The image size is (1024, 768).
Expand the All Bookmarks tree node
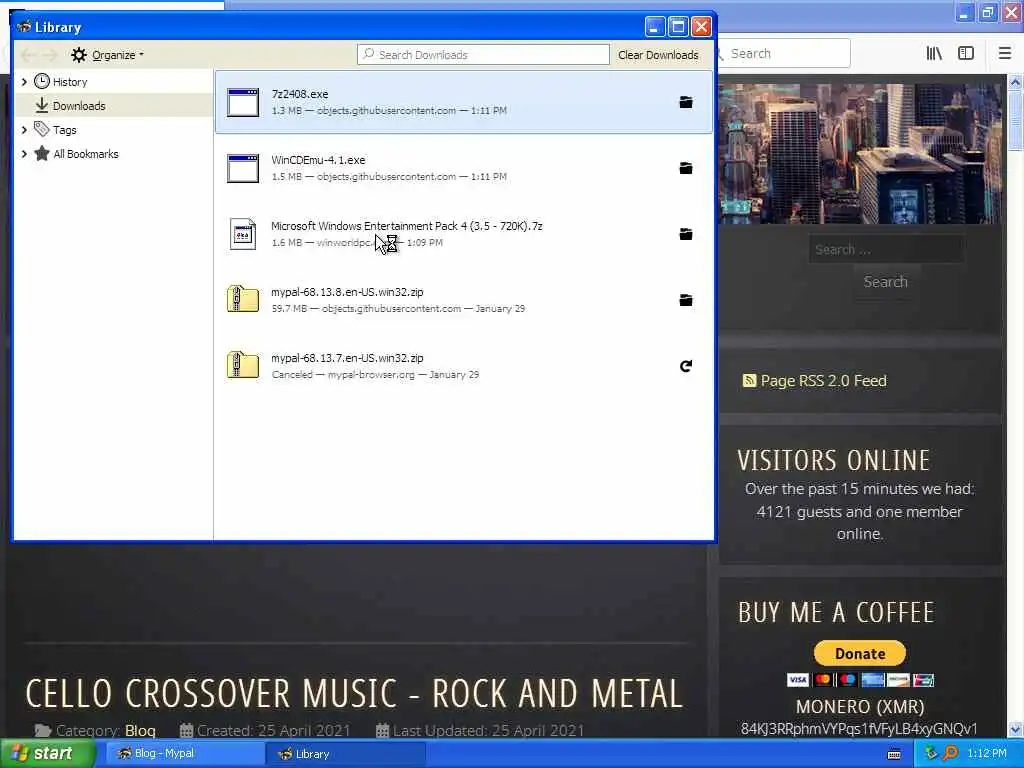pyautogui.click(x=24, y=154)
